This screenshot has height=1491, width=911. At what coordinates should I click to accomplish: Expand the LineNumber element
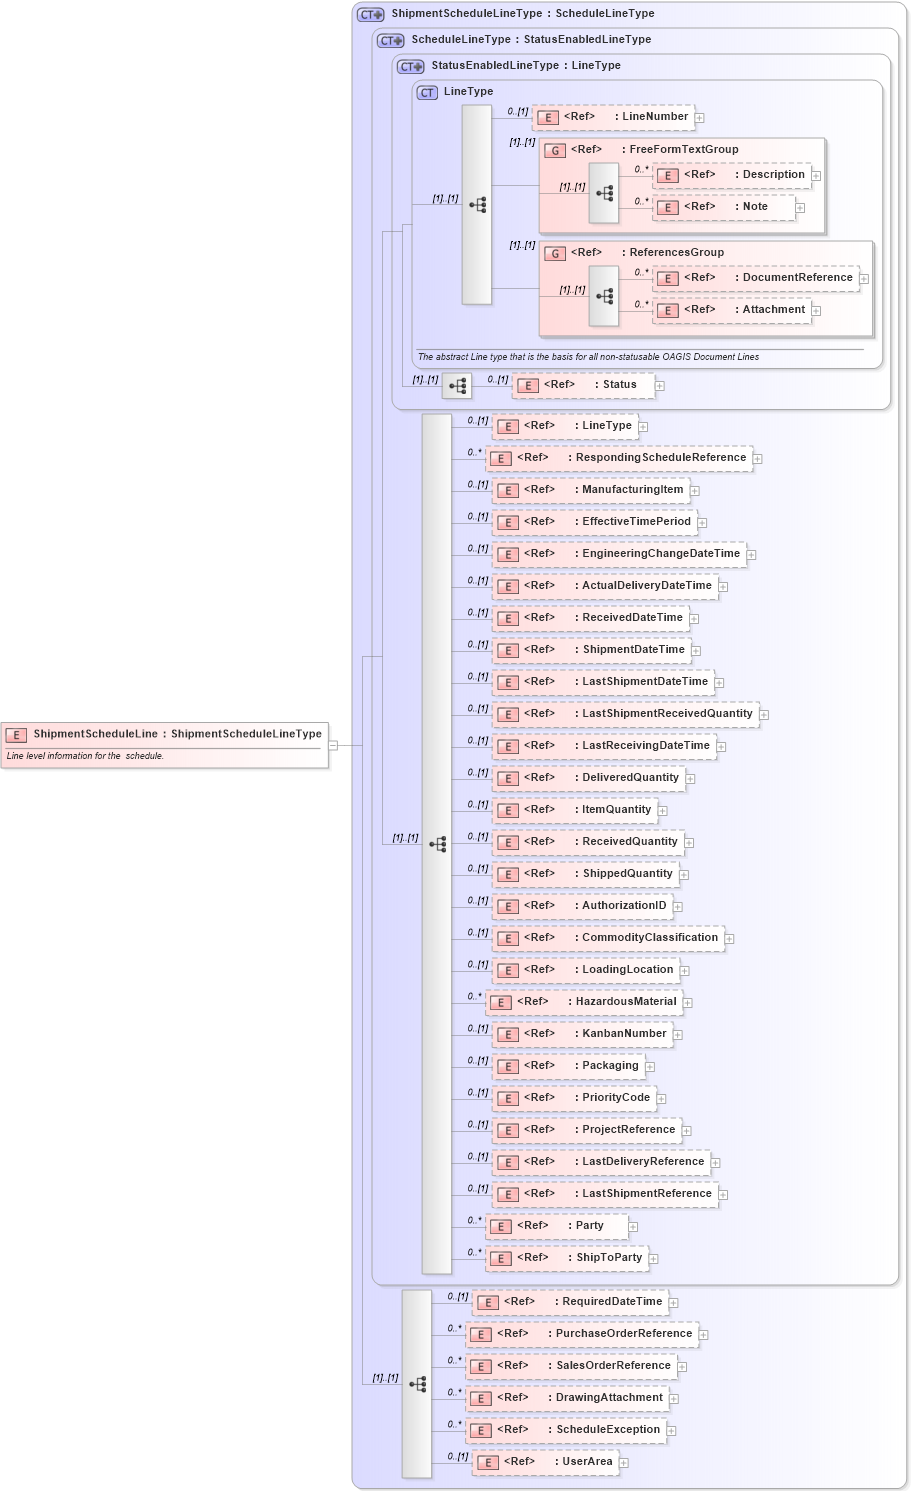[701, 117]
